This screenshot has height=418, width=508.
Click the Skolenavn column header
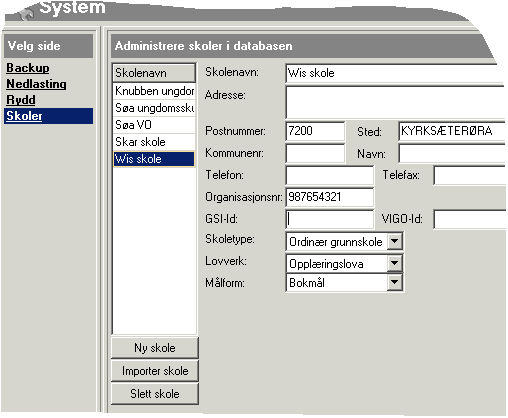click(154, 73)
